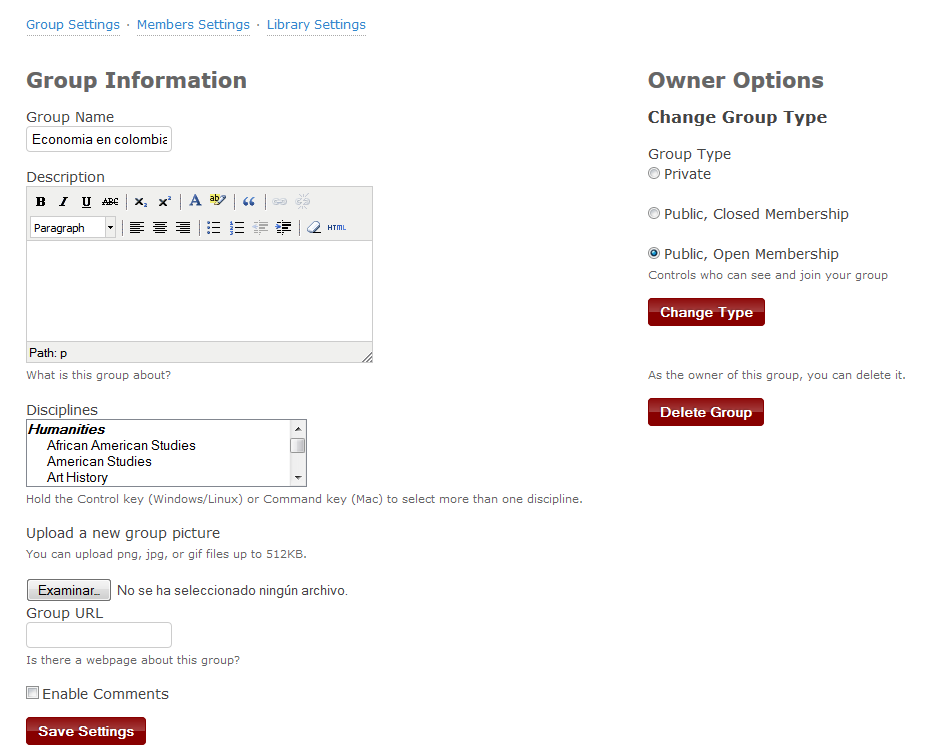Insert a blockquote

tap(249, 201)
